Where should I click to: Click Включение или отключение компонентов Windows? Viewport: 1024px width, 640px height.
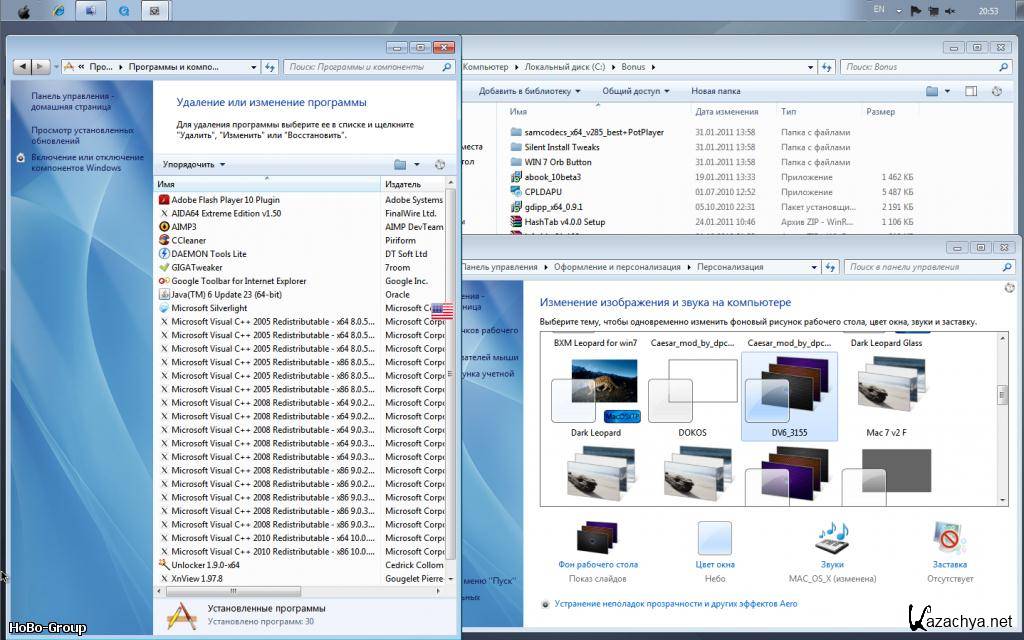tap(88, 162)
